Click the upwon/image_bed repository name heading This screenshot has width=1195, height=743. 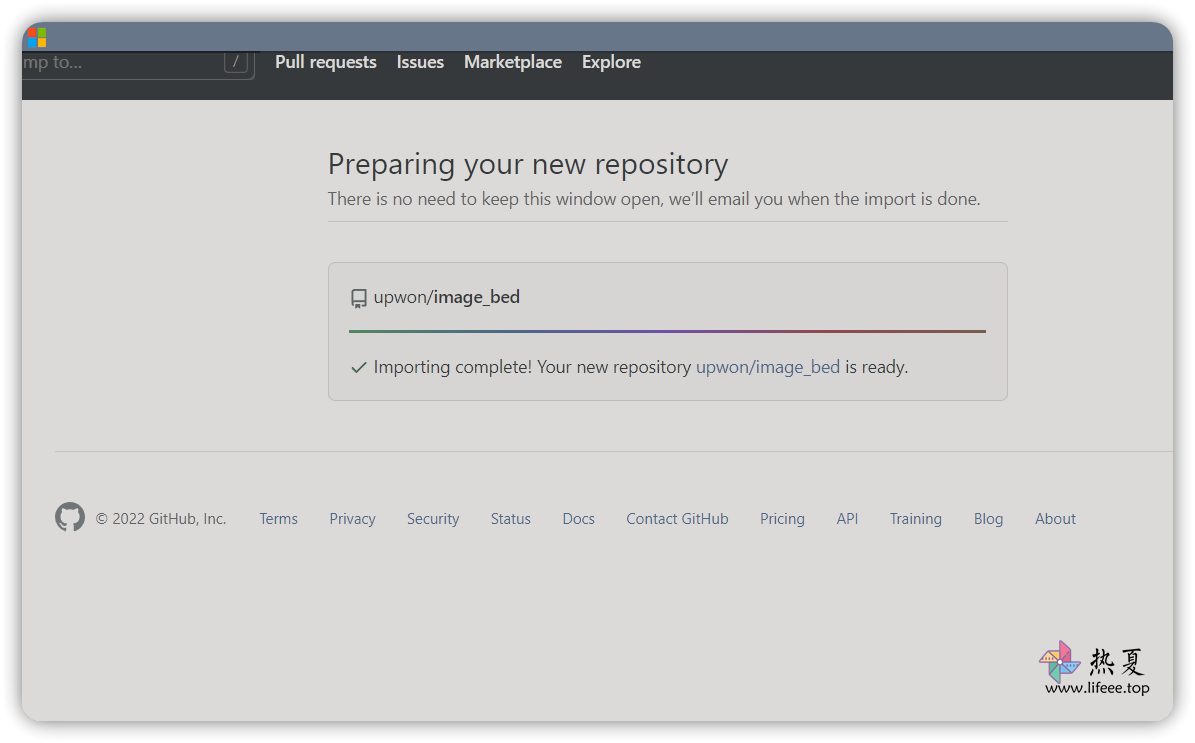447,297
